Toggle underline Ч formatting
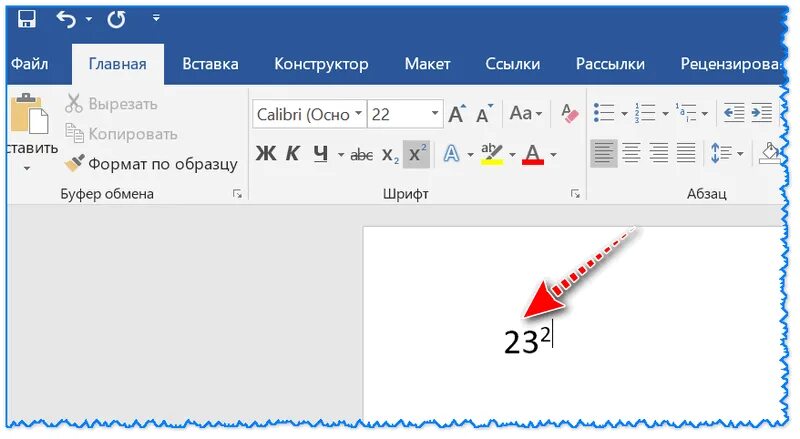 coord(320,153)
